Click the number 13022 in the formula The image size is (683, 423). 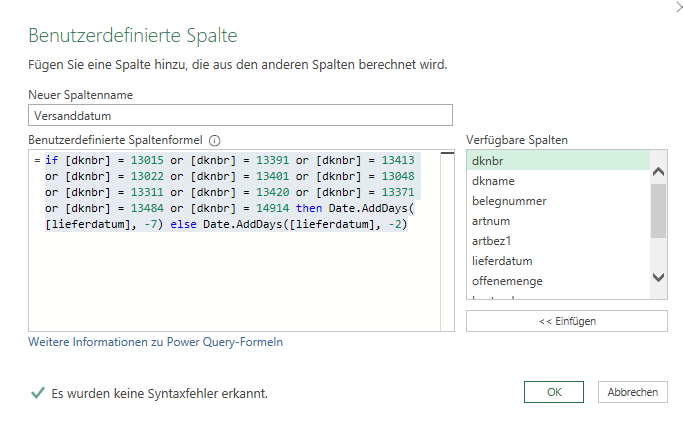tap(147, 176)
